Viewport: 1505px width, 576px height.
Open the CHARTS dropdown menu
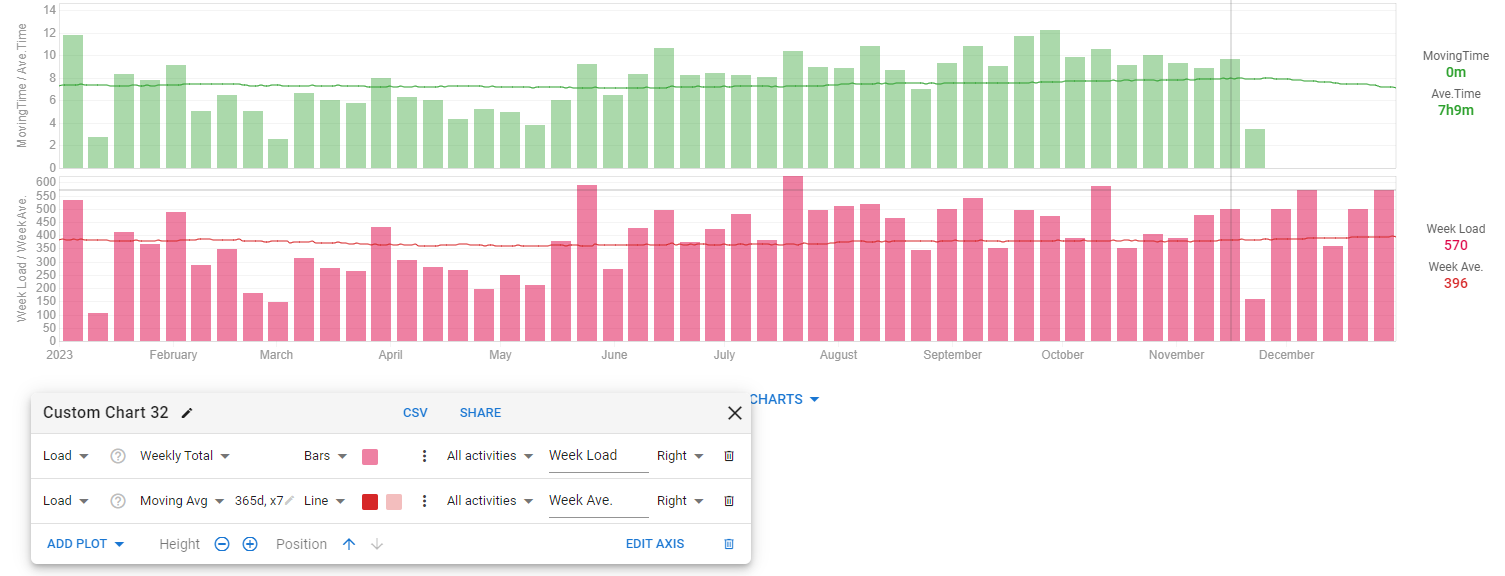785,399
